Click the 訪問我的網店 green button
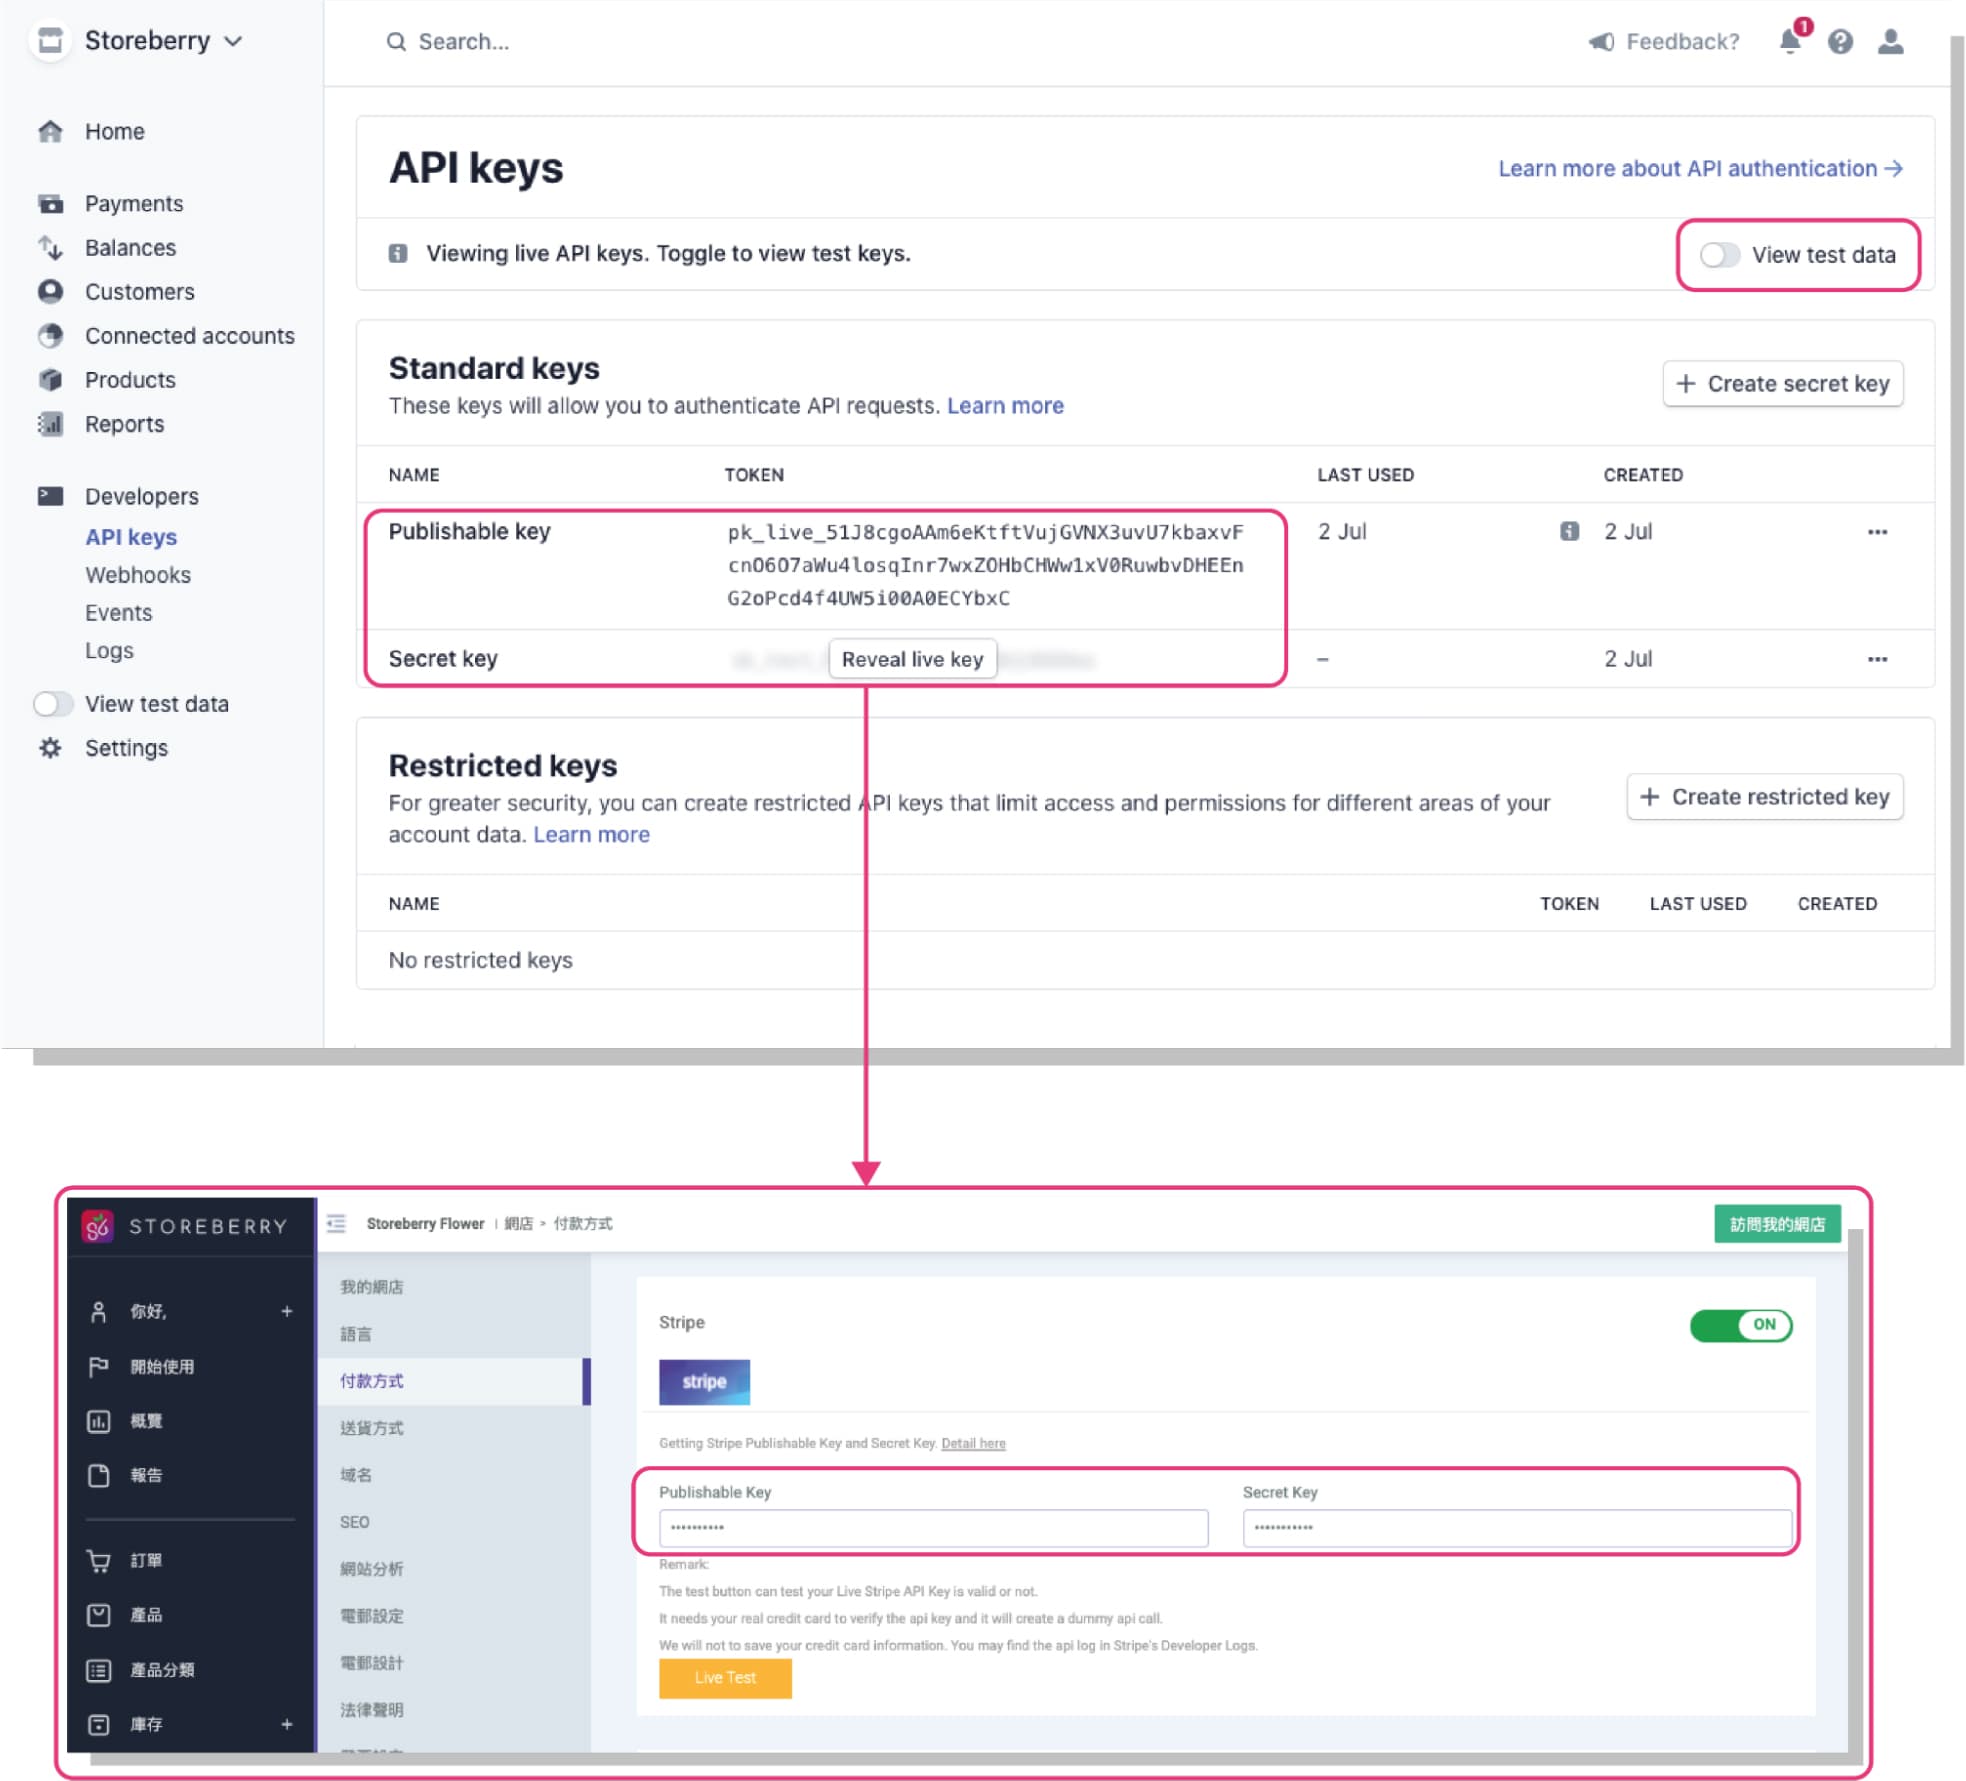1966x1781 pixels. 1777,1224
